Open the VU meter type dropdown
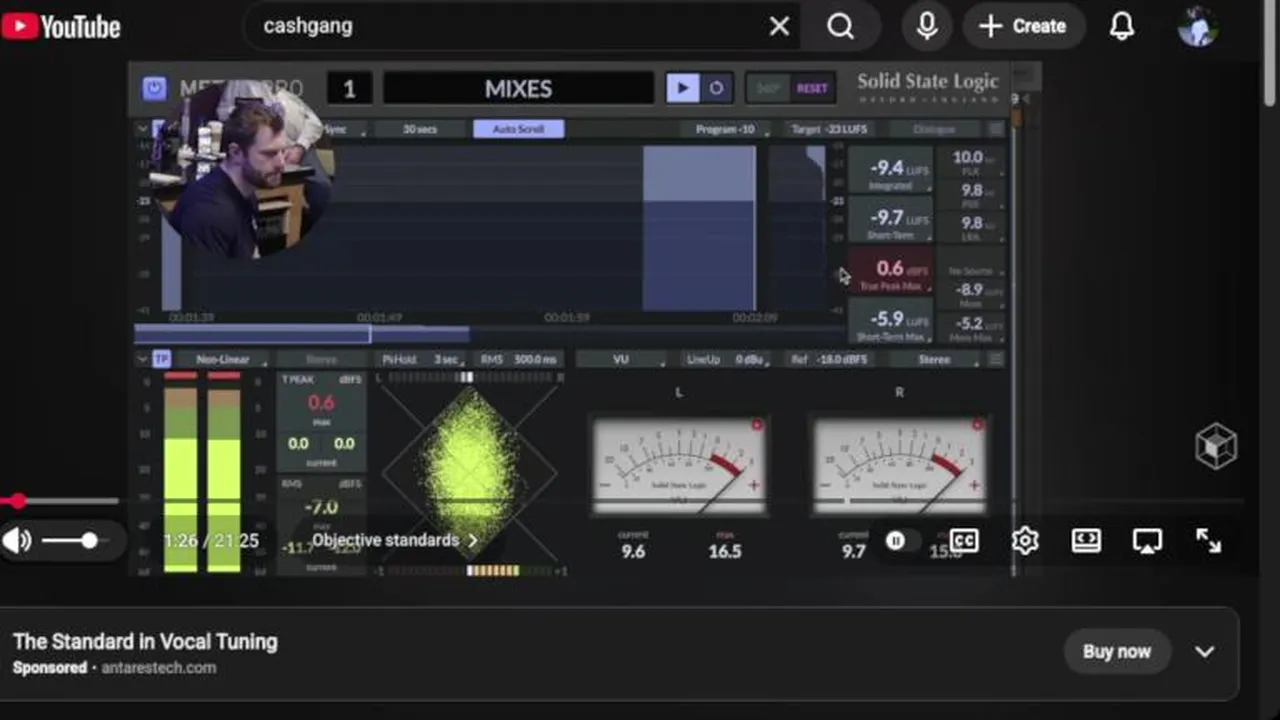This screenshot has width=1280, height=720. [622, 359]
